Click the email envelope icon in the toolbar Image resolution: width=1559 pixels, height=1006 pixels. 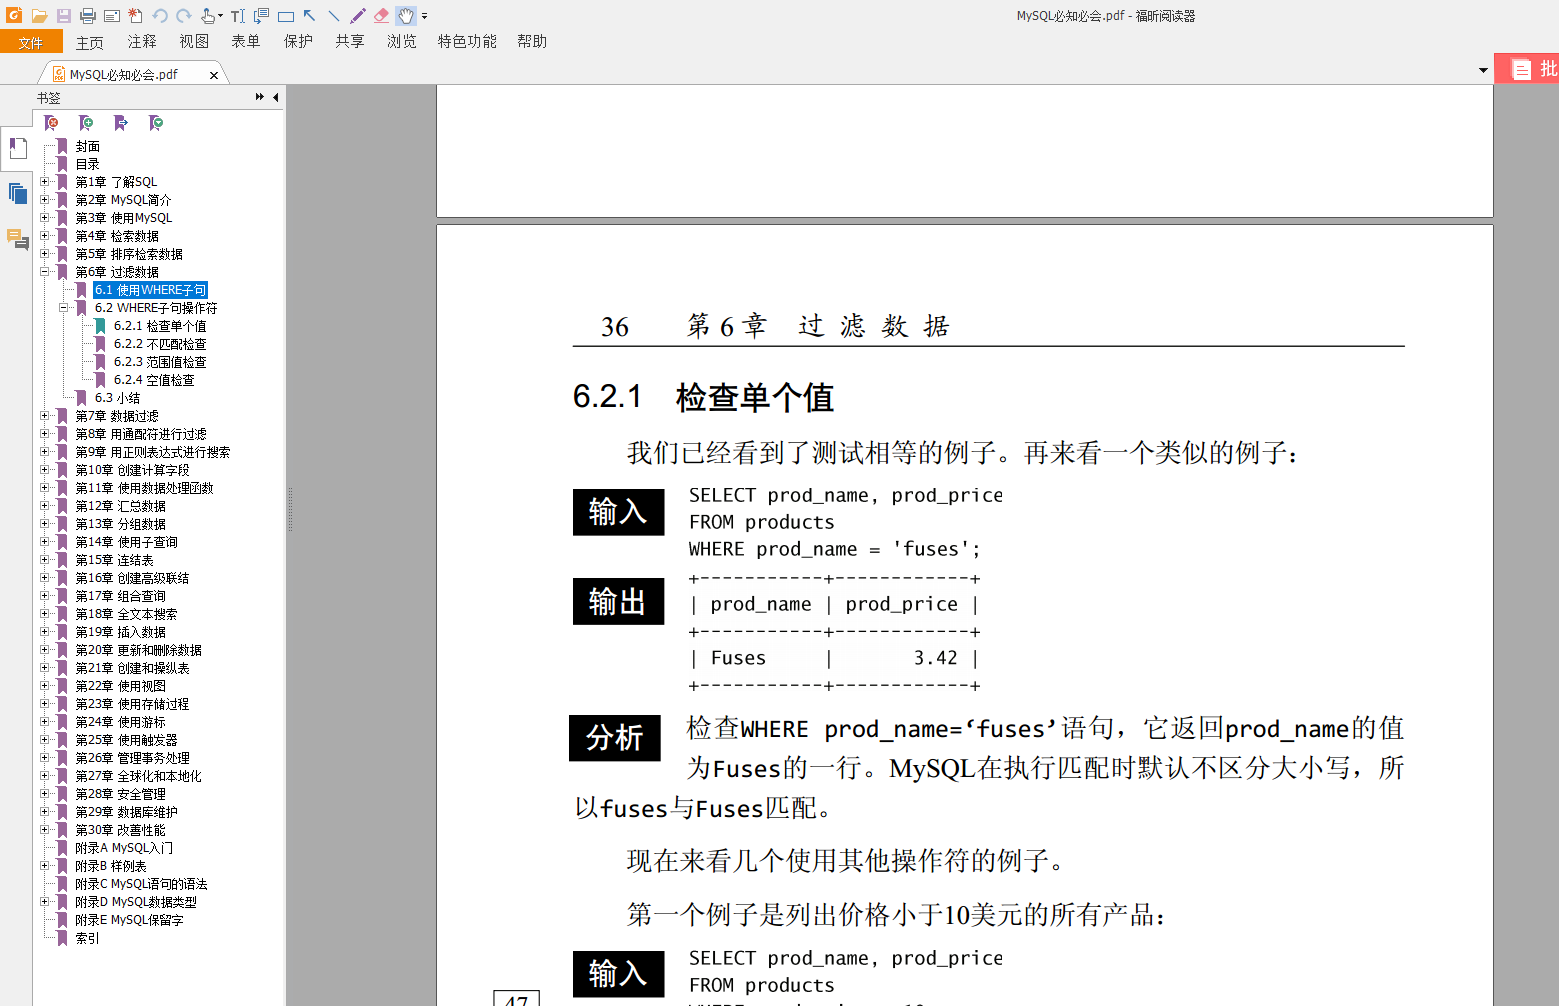point(112,15)
